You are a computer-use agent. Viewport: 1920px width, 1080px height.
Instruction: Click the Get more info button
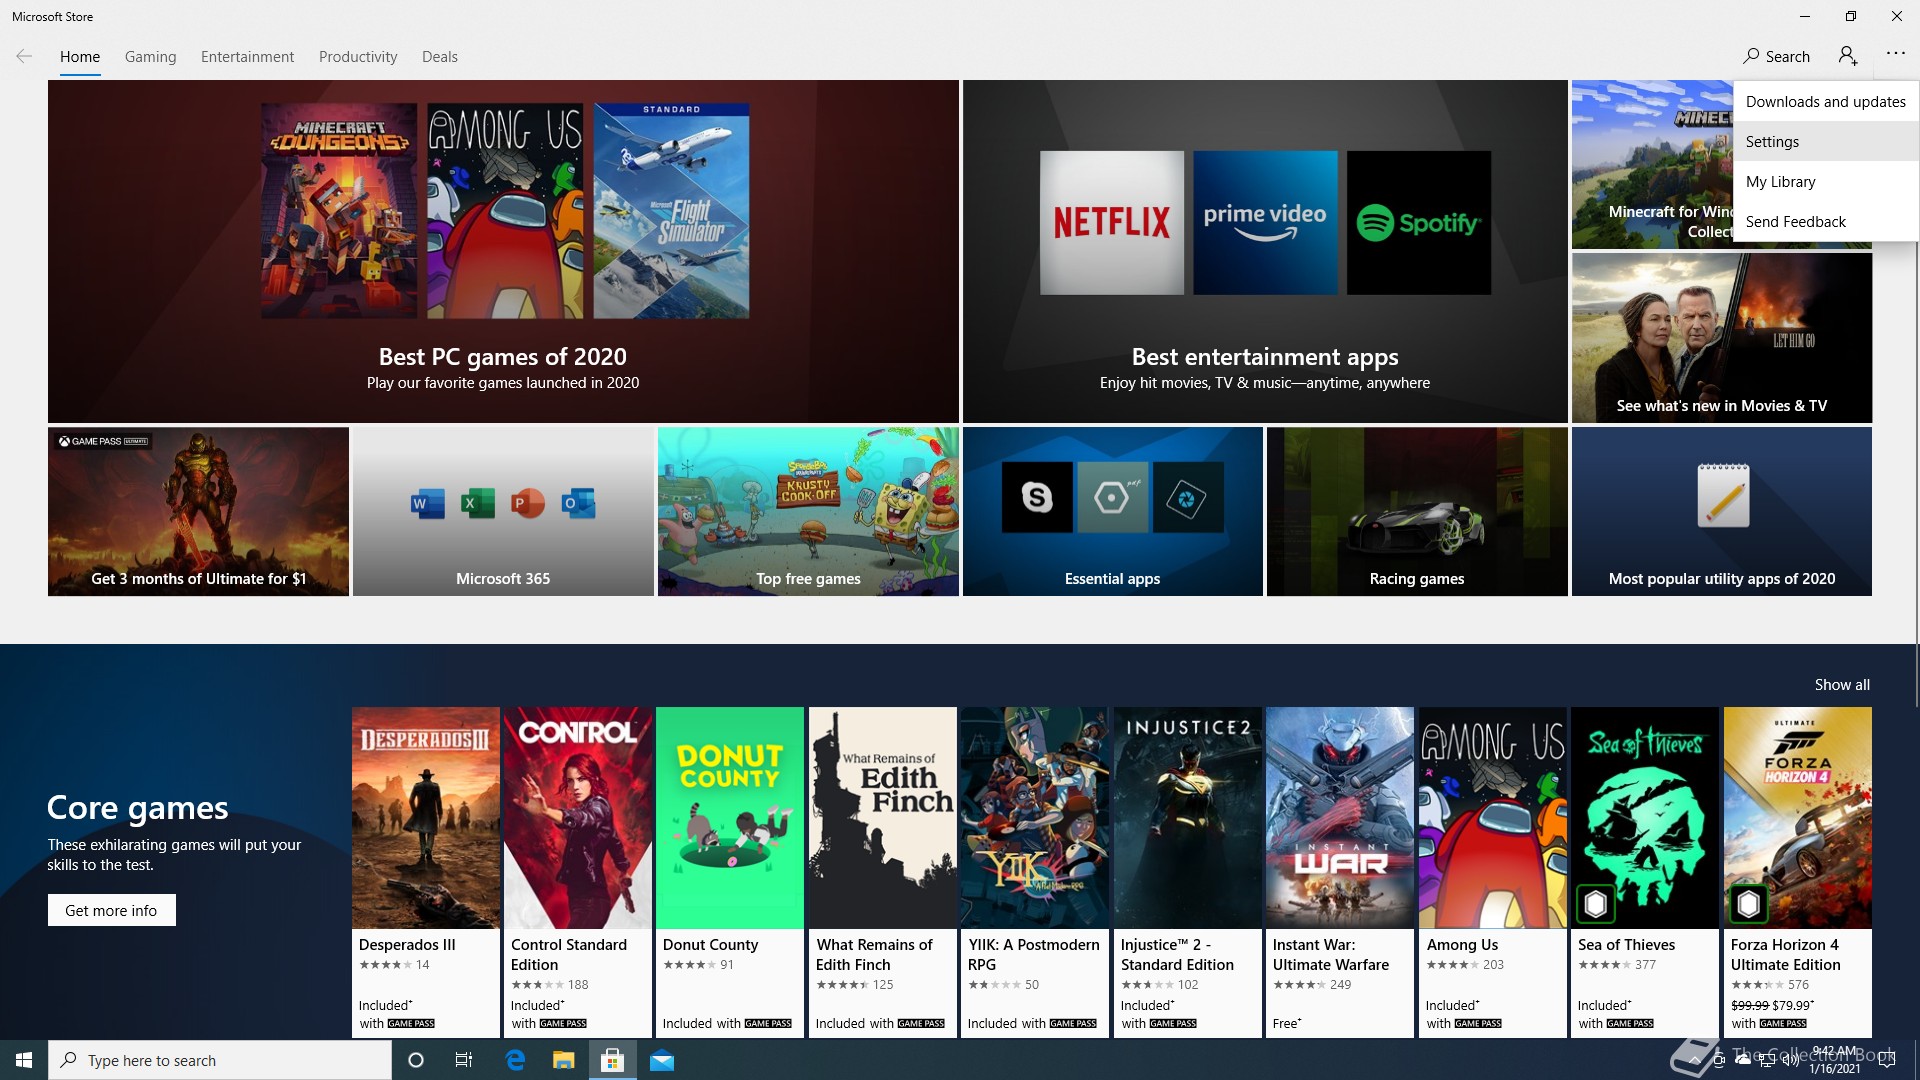[x=111, y=910]
